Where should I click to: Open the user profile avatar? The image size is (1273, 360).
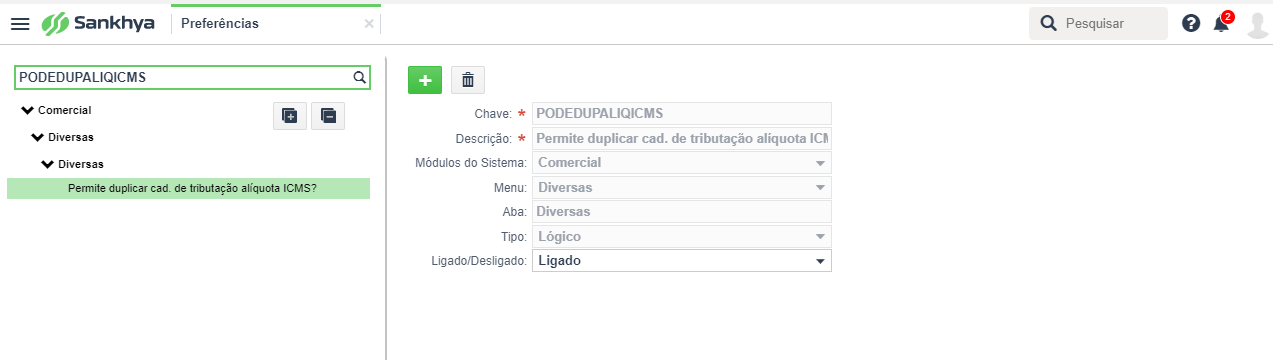[1258, 24]
